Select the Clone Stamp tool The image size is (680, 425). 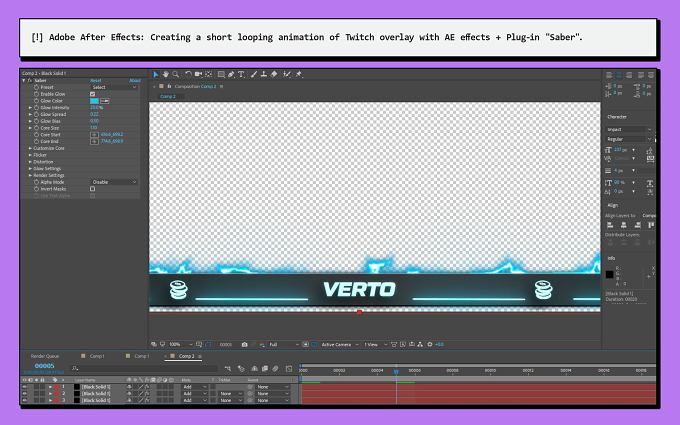(x=264, y=74)
